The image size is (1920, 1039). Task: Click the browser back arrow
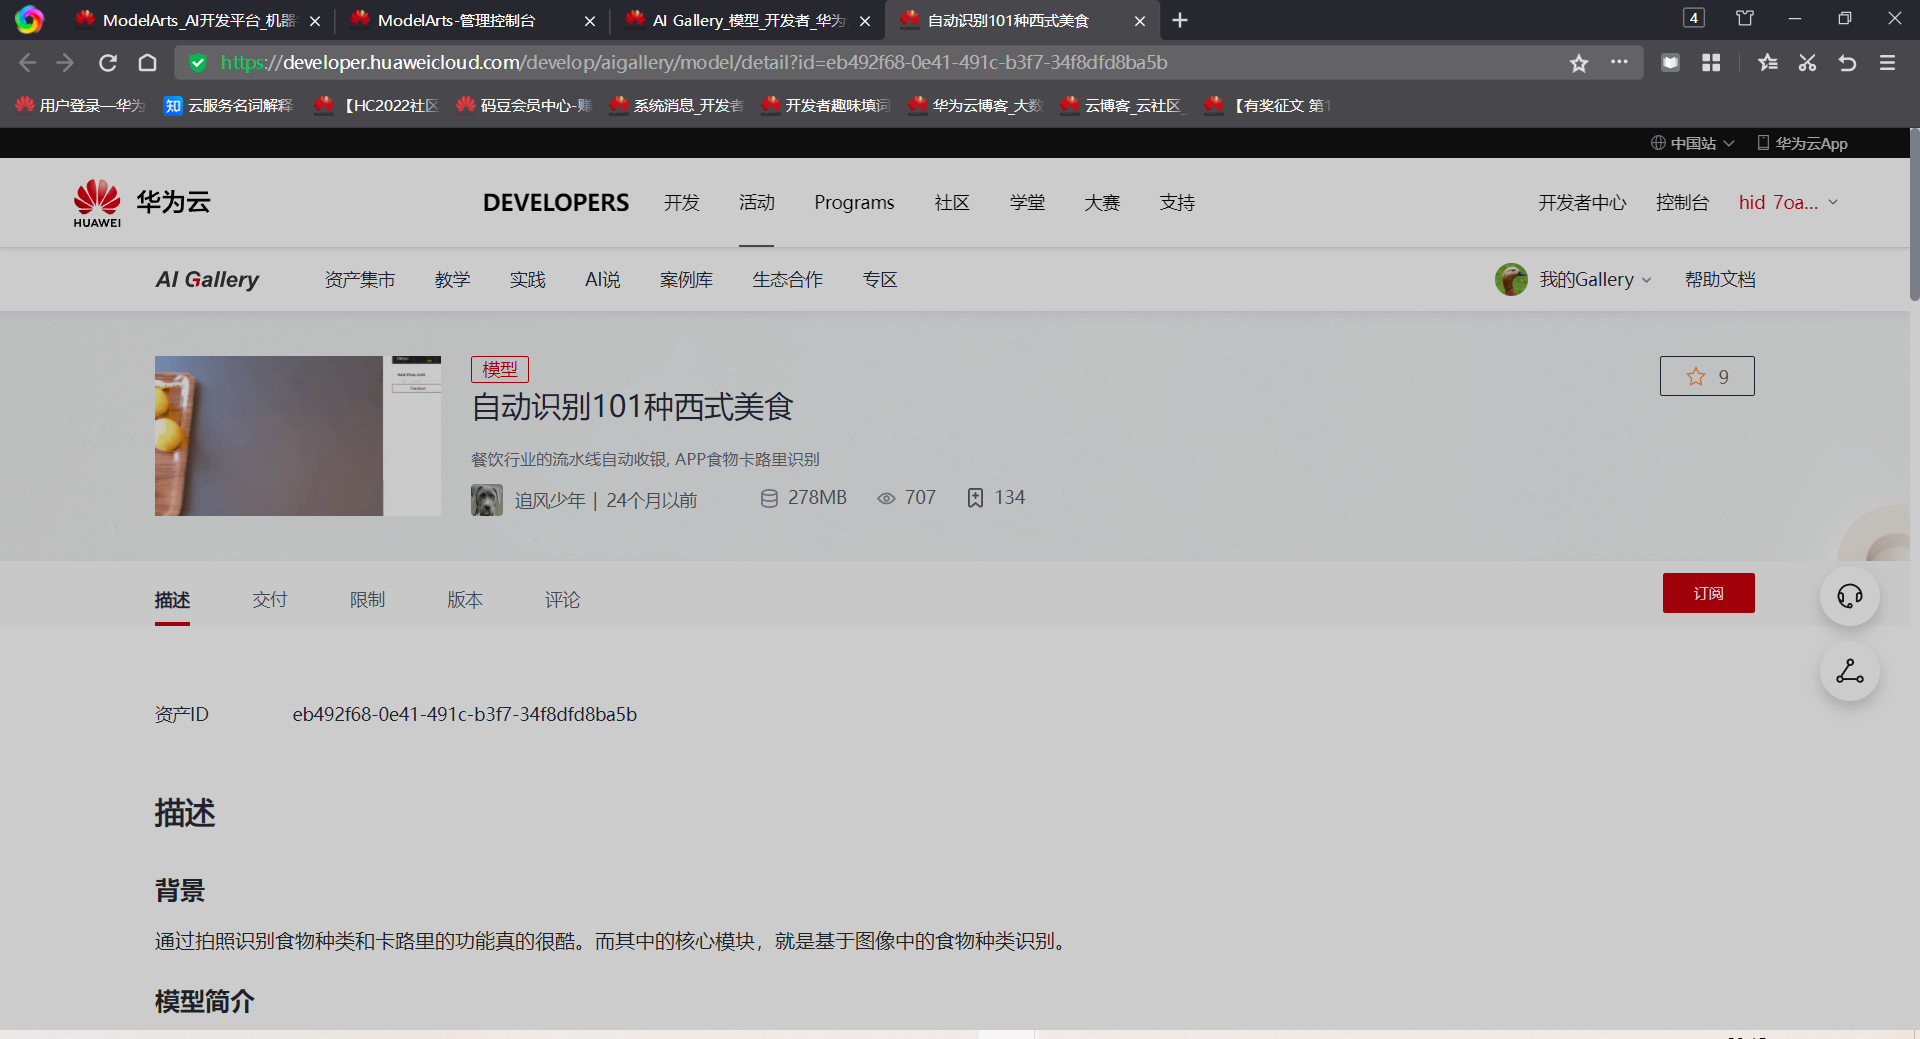coord(27,63)
